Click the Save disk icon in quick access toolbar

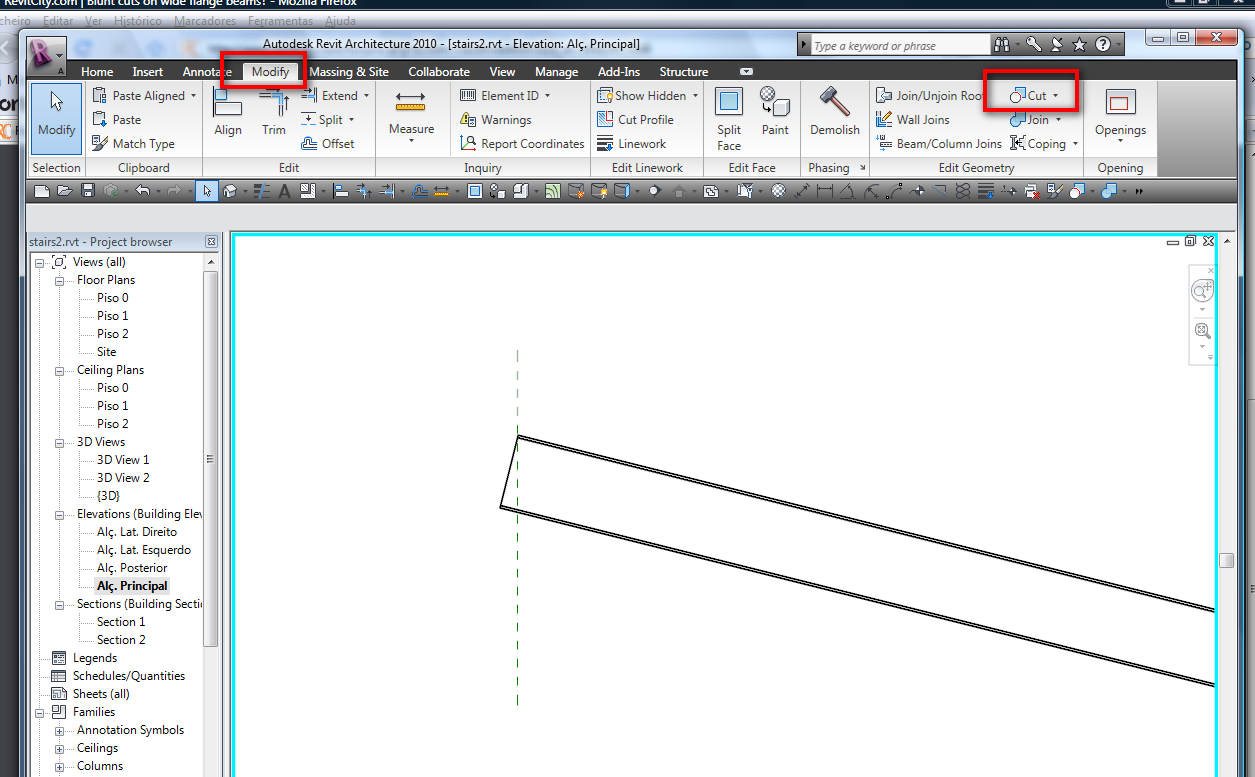[x=87, y=191]
